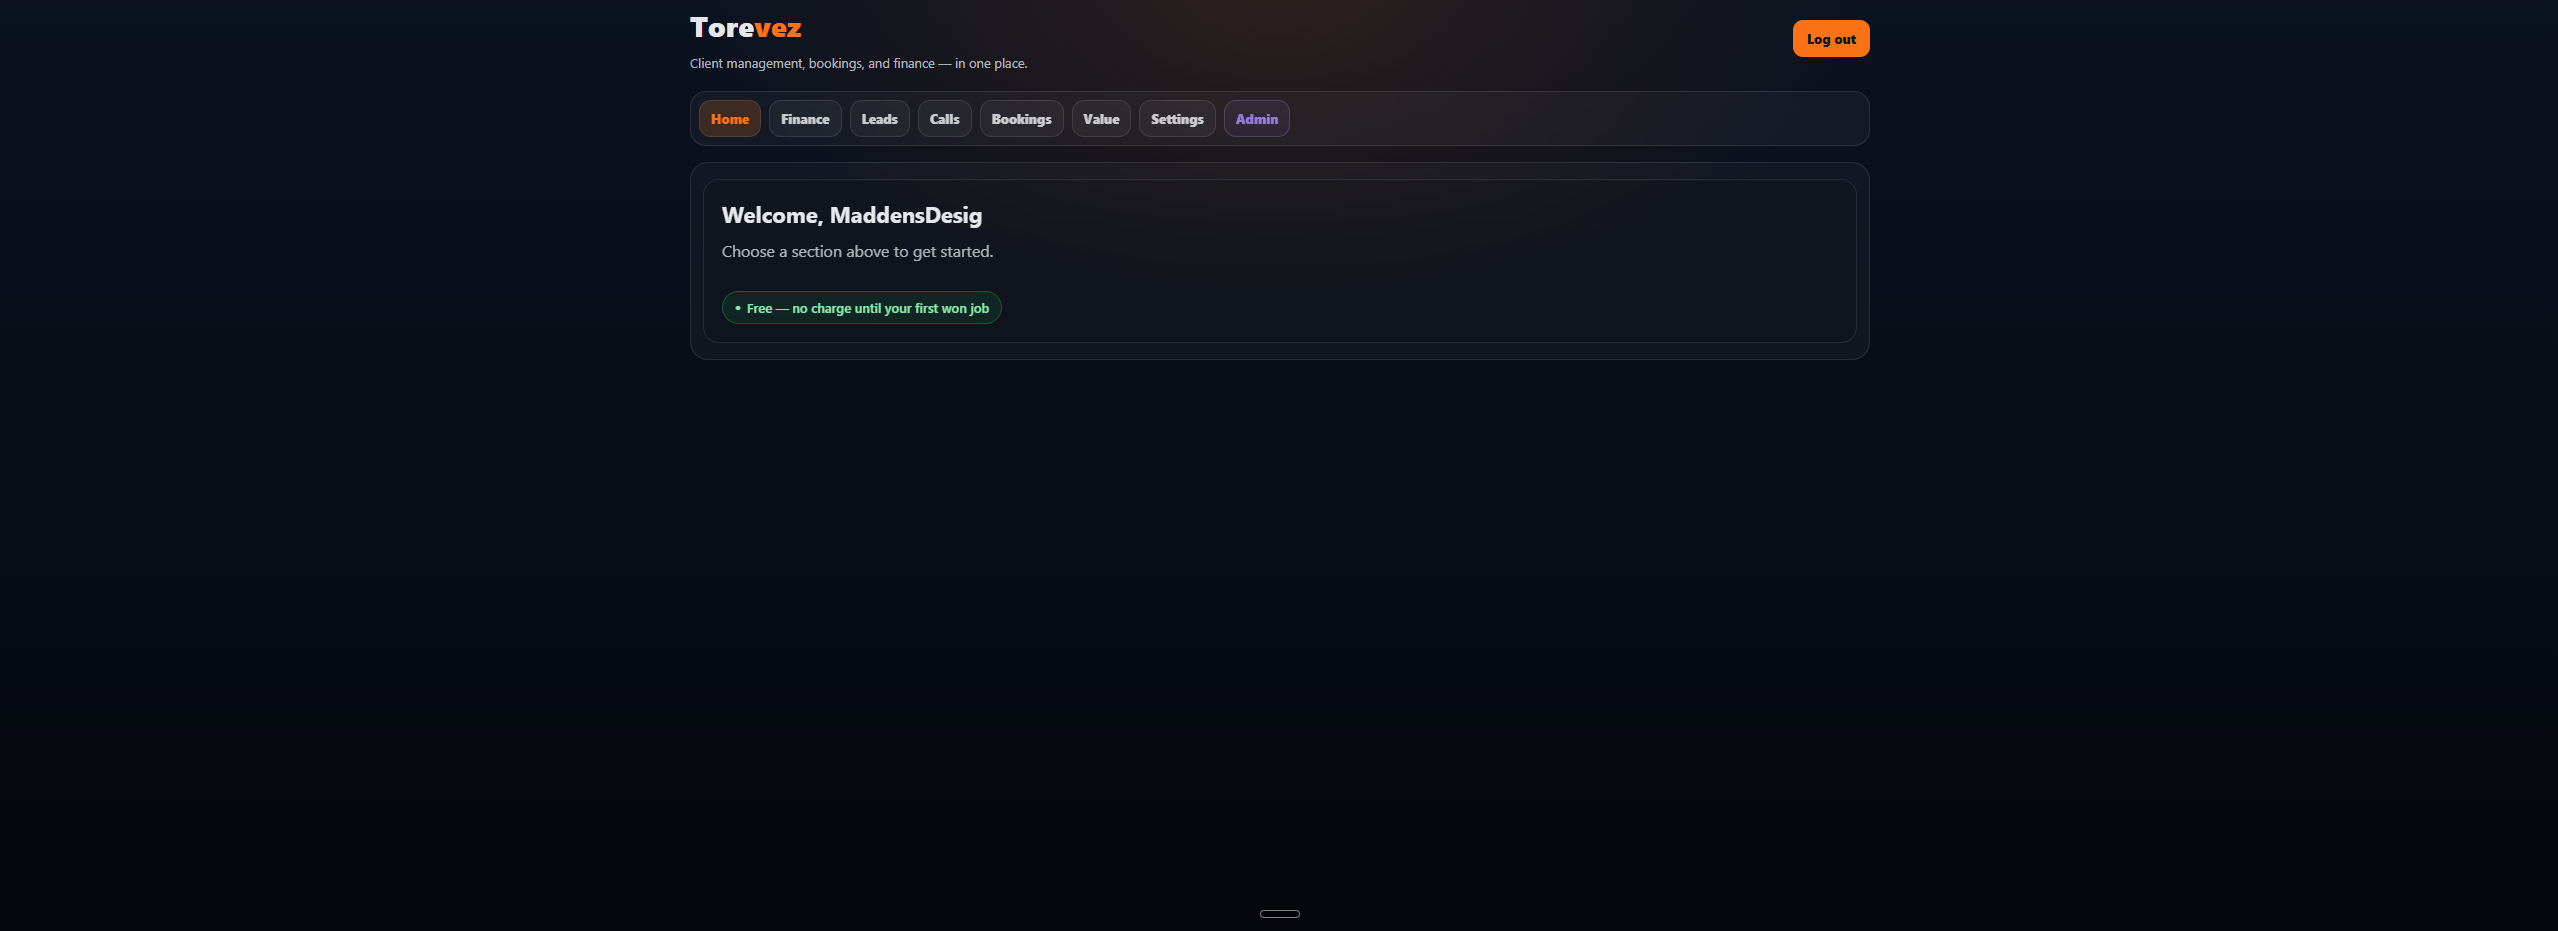Click the free plan status badge
This screenshot has width=2558, height=931.
pos(861,308)
